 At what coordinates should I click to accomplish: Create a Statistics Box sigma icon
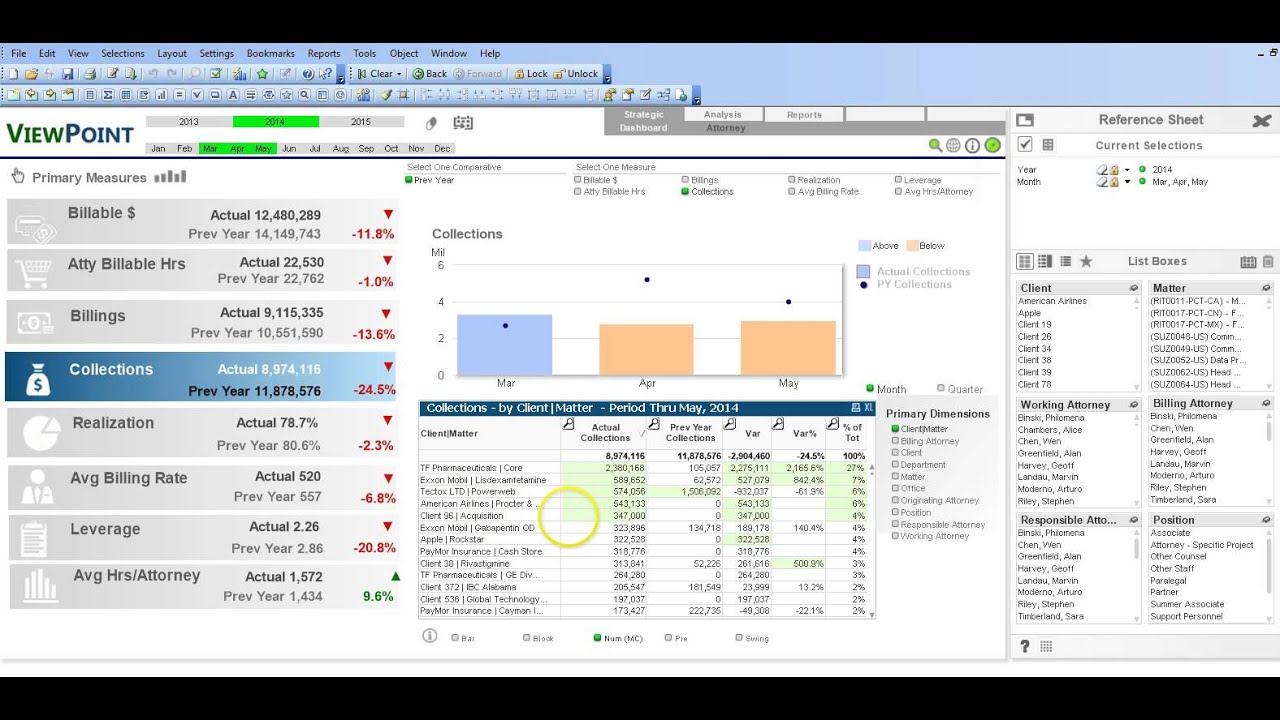tap(108, 95)
